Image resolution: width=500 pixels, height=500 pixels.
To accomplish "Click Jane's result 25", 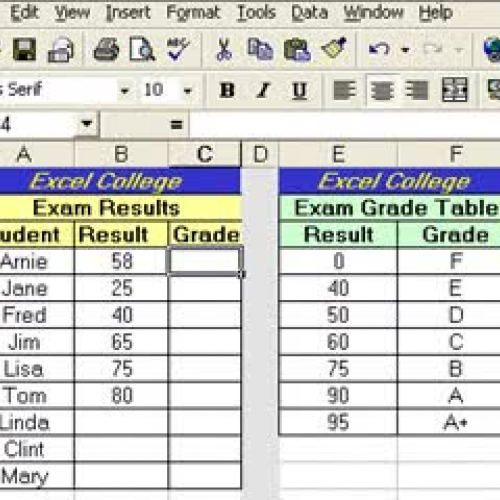I will click(x=122, y=288).
